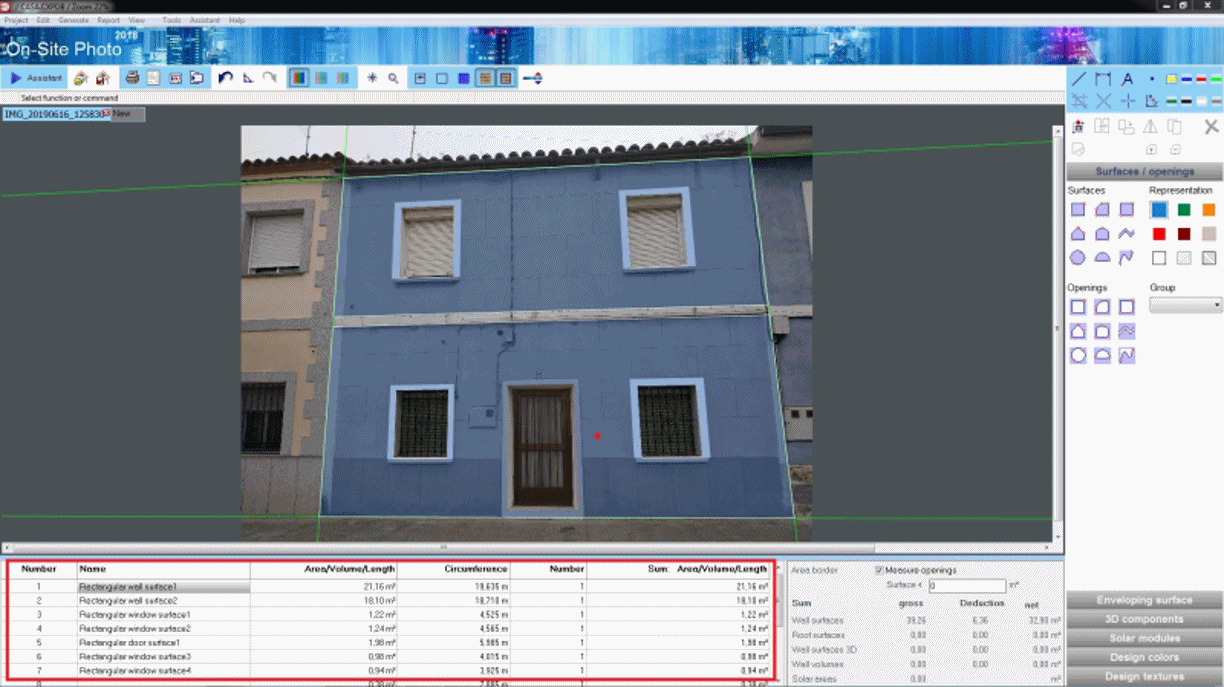Pick the bright red representation swatch
The height and width of the screenshot is (687, 1224).
(x=1159, y=234)
